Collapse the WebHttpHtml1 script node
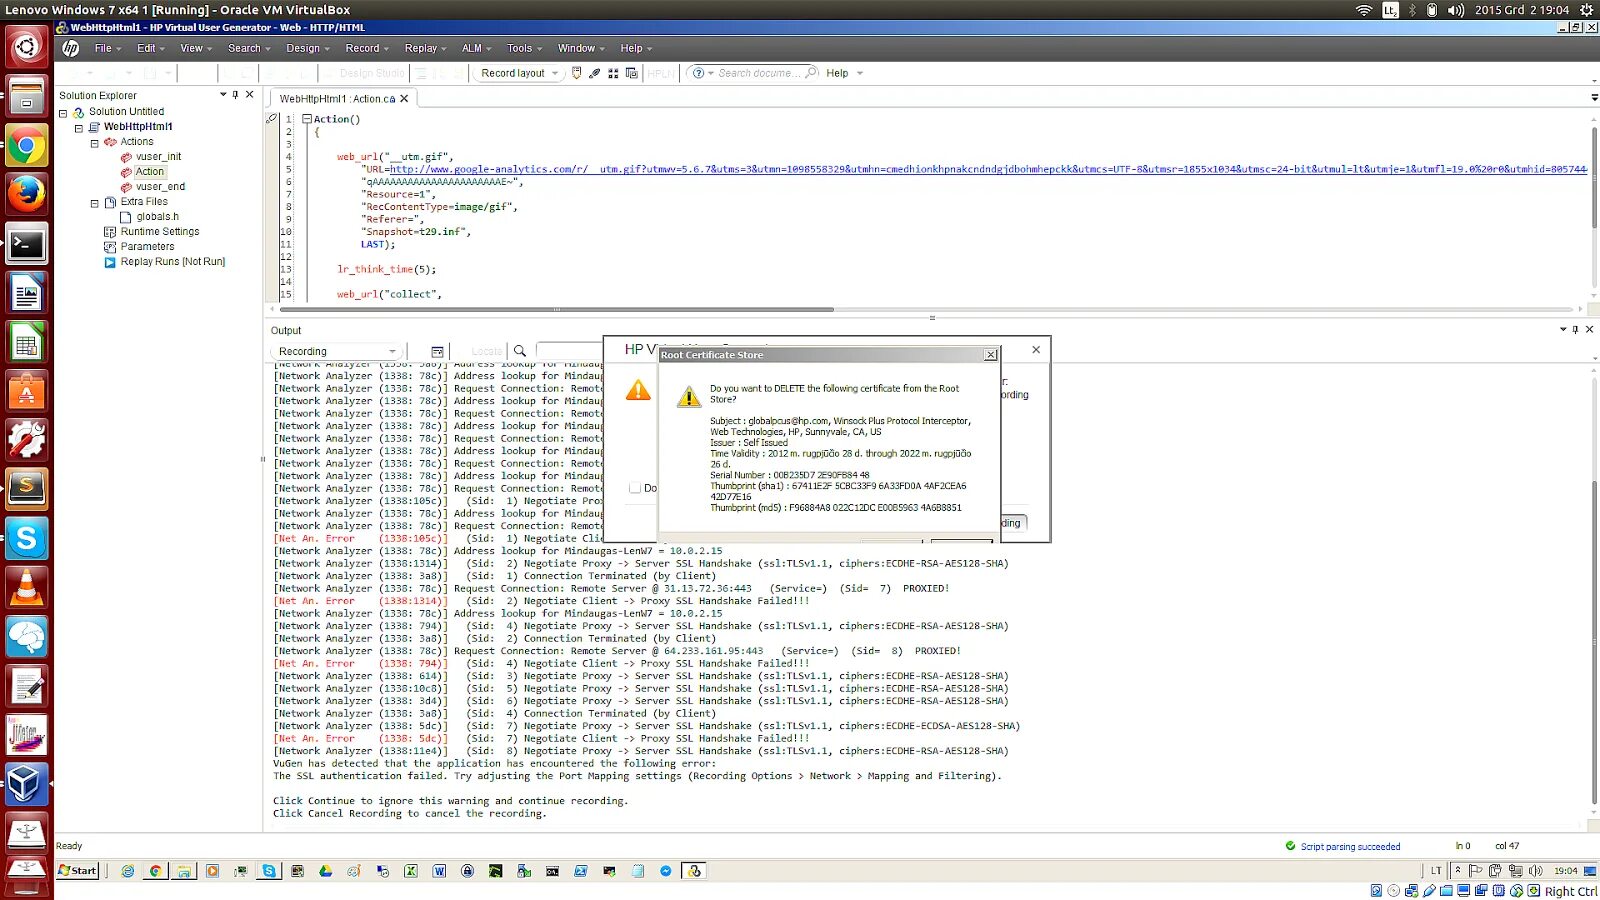 tap(79, 128)
